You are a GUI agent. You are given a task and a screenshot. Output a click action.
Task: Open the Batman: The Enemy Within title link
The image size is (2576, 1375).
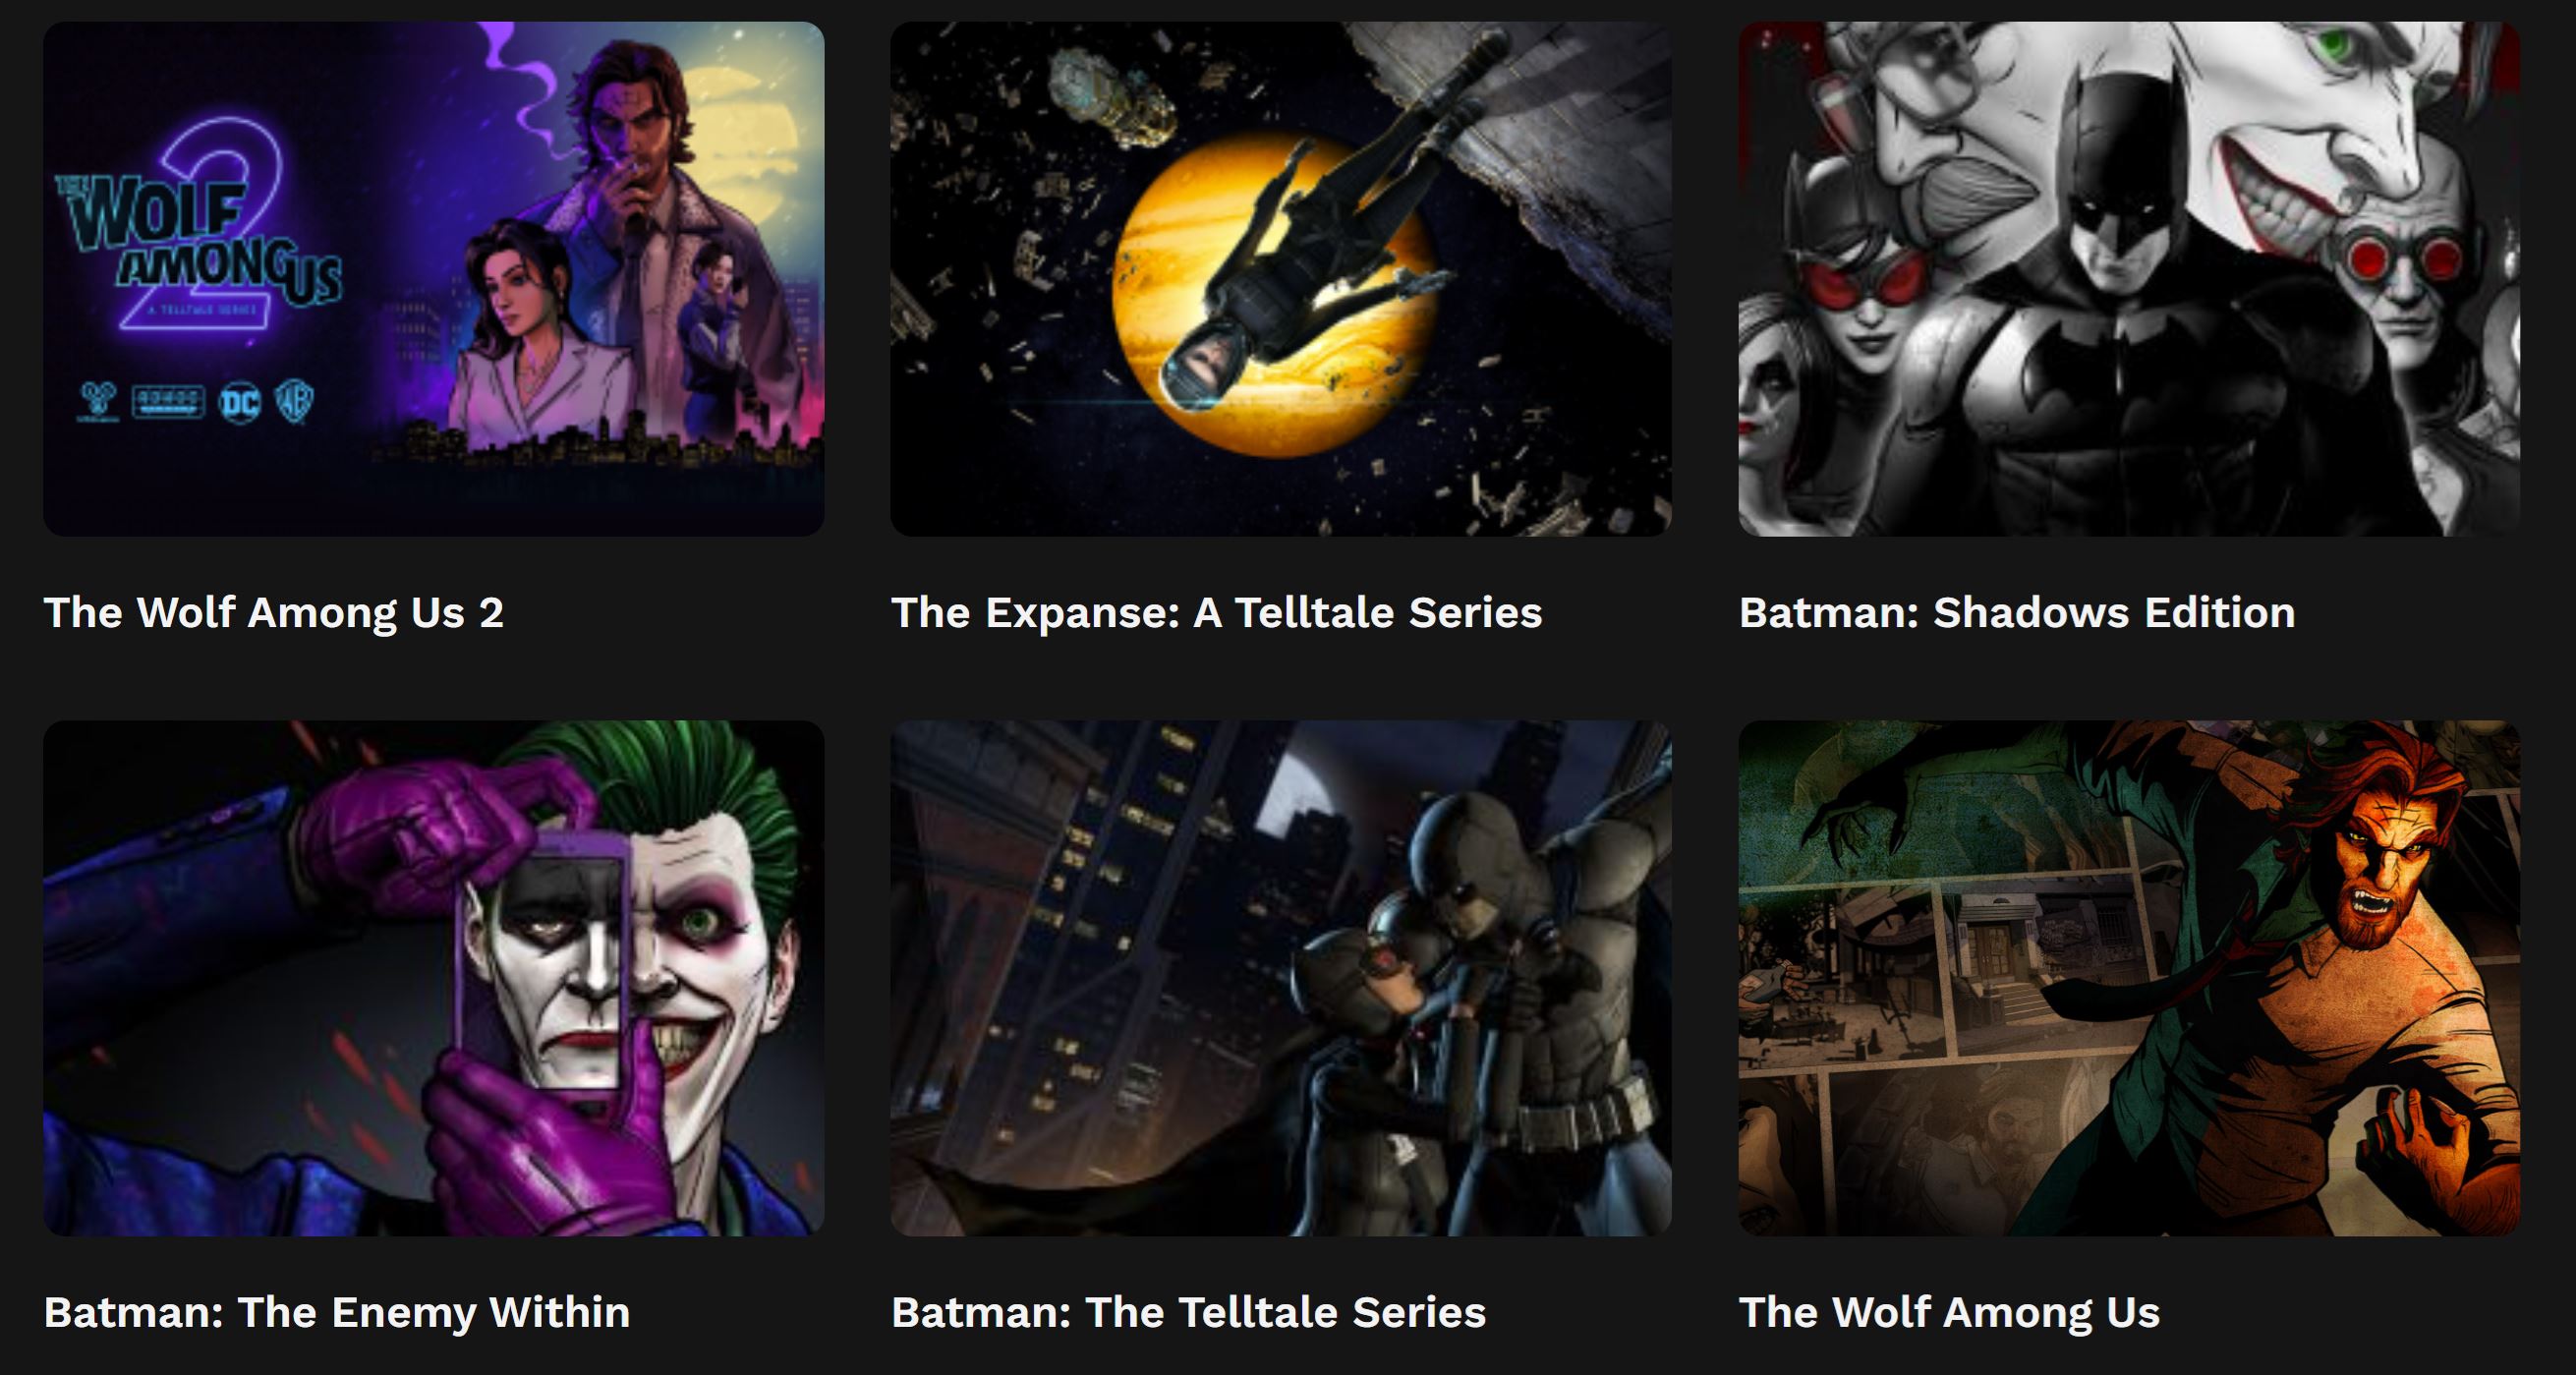[x=337, y=1312]
